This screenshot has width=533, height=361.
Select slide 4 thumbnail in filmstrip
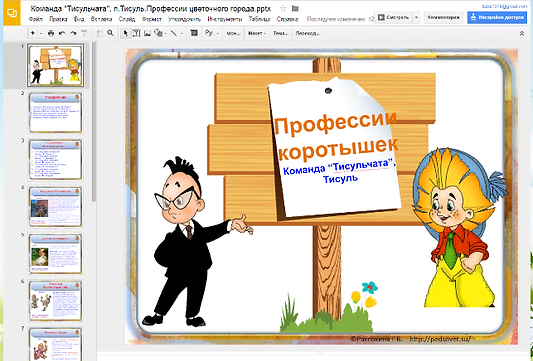click(x=55, y=206)
